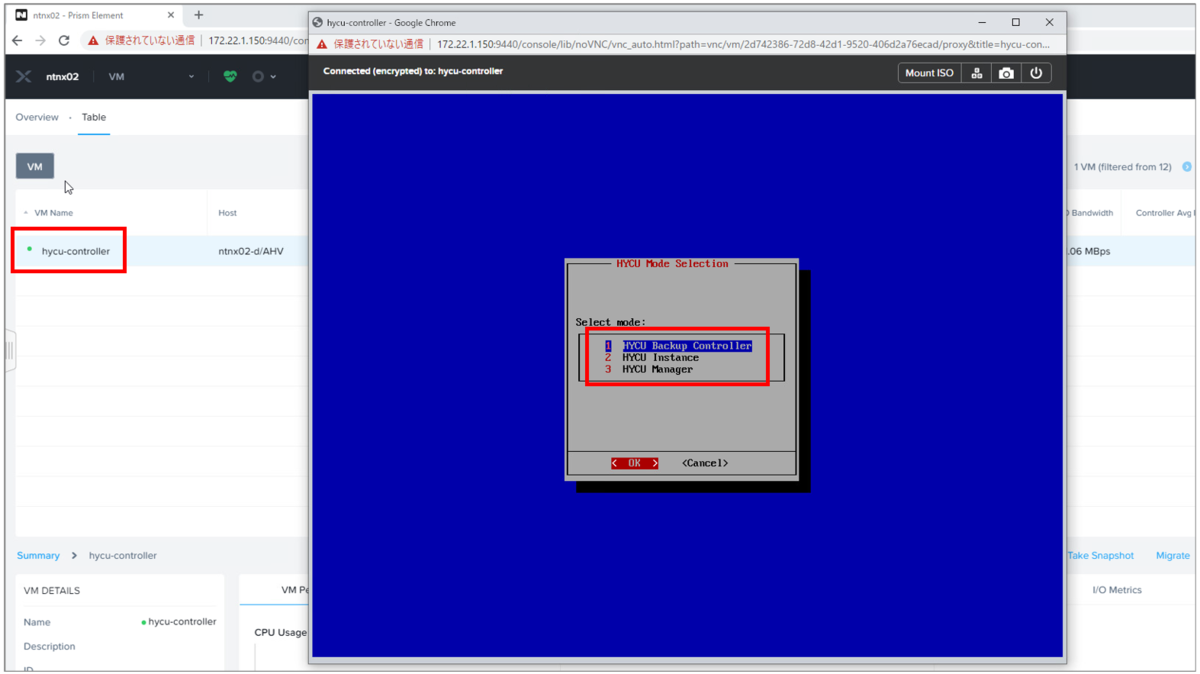Click the not-secure warning in Prism address bar
This screenshot has height=674, width=1200.
pyautogui.click(x=141, y=41)
